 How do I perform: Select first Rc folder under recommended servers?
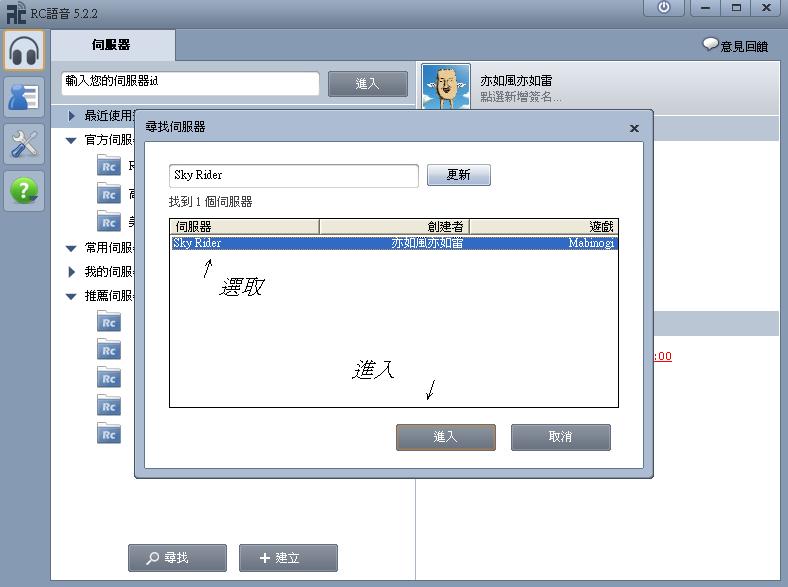click(x=109, y=322)
